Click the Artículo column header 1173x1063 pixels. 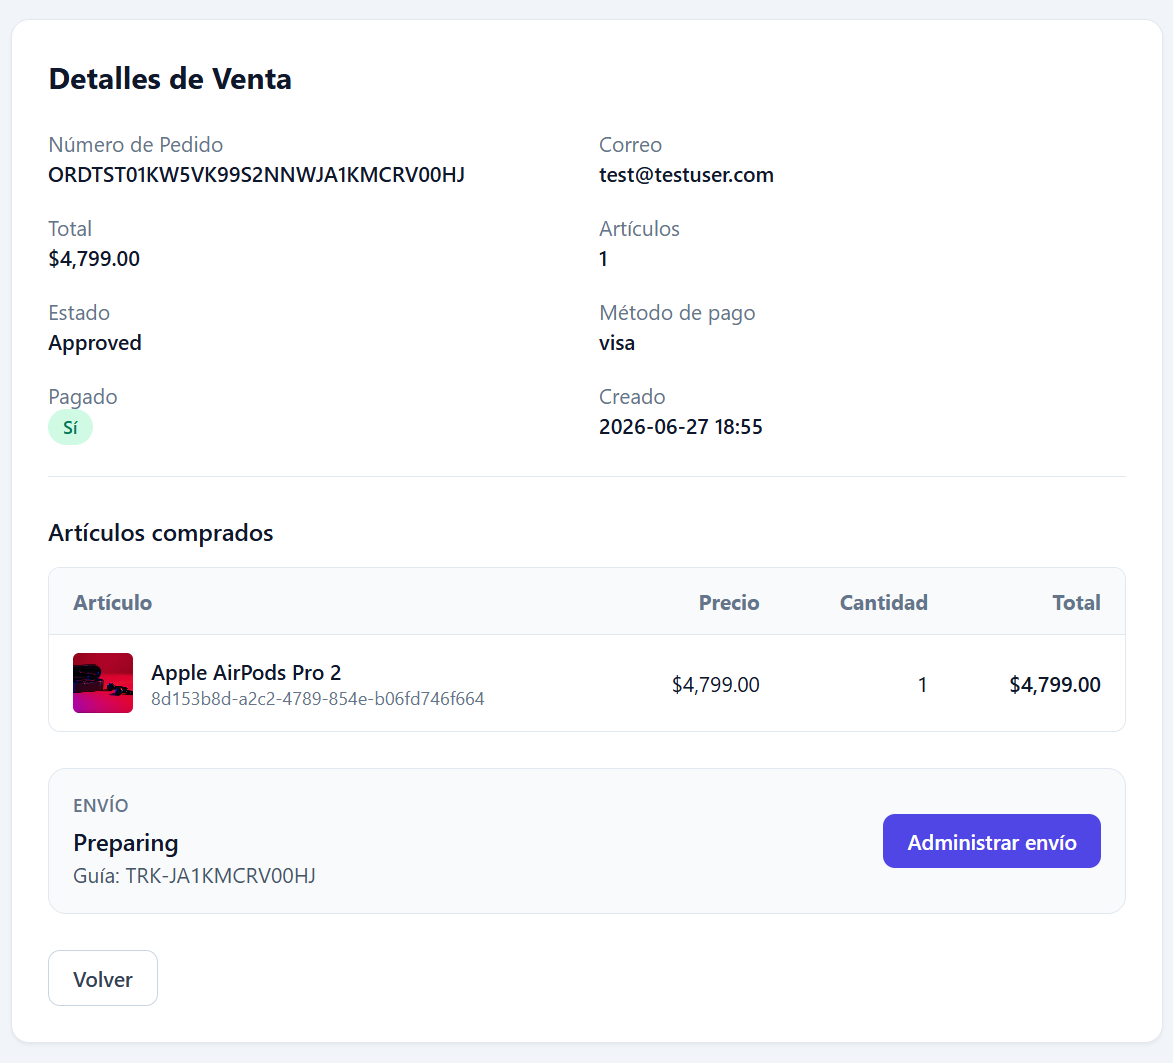point(112,602)
